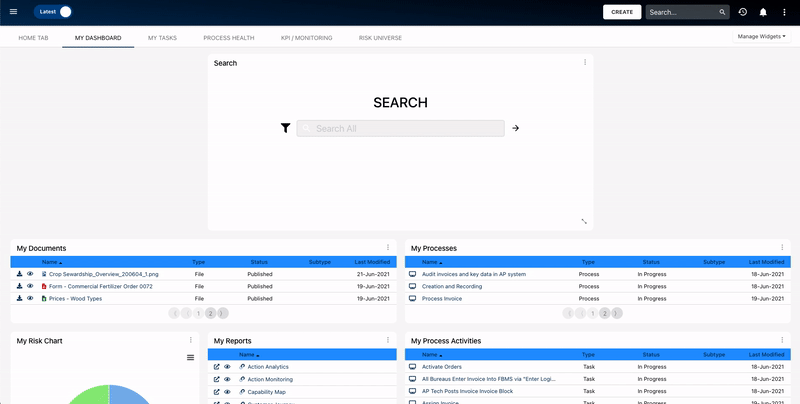Sort My Documents by Name column
The width and height of the screenshot is (800, 404).
pyautogui.click(x=52, y=262)
